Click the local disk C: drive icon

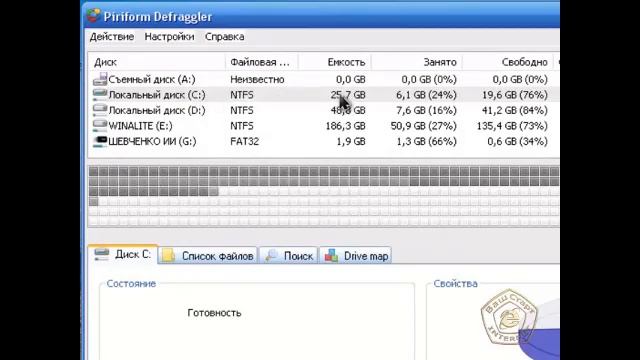(100, 95)
